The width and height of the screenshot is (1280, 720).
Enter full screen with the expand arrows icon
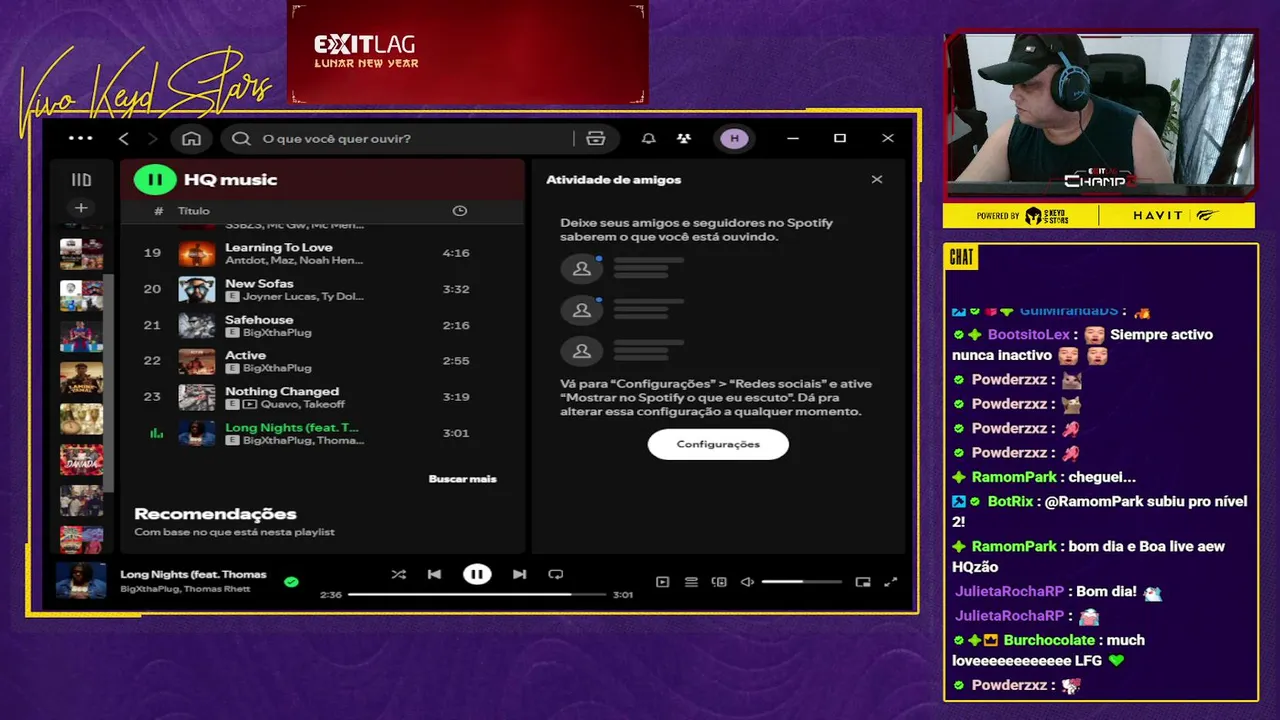pyautogui.click(x=891, y=582)
